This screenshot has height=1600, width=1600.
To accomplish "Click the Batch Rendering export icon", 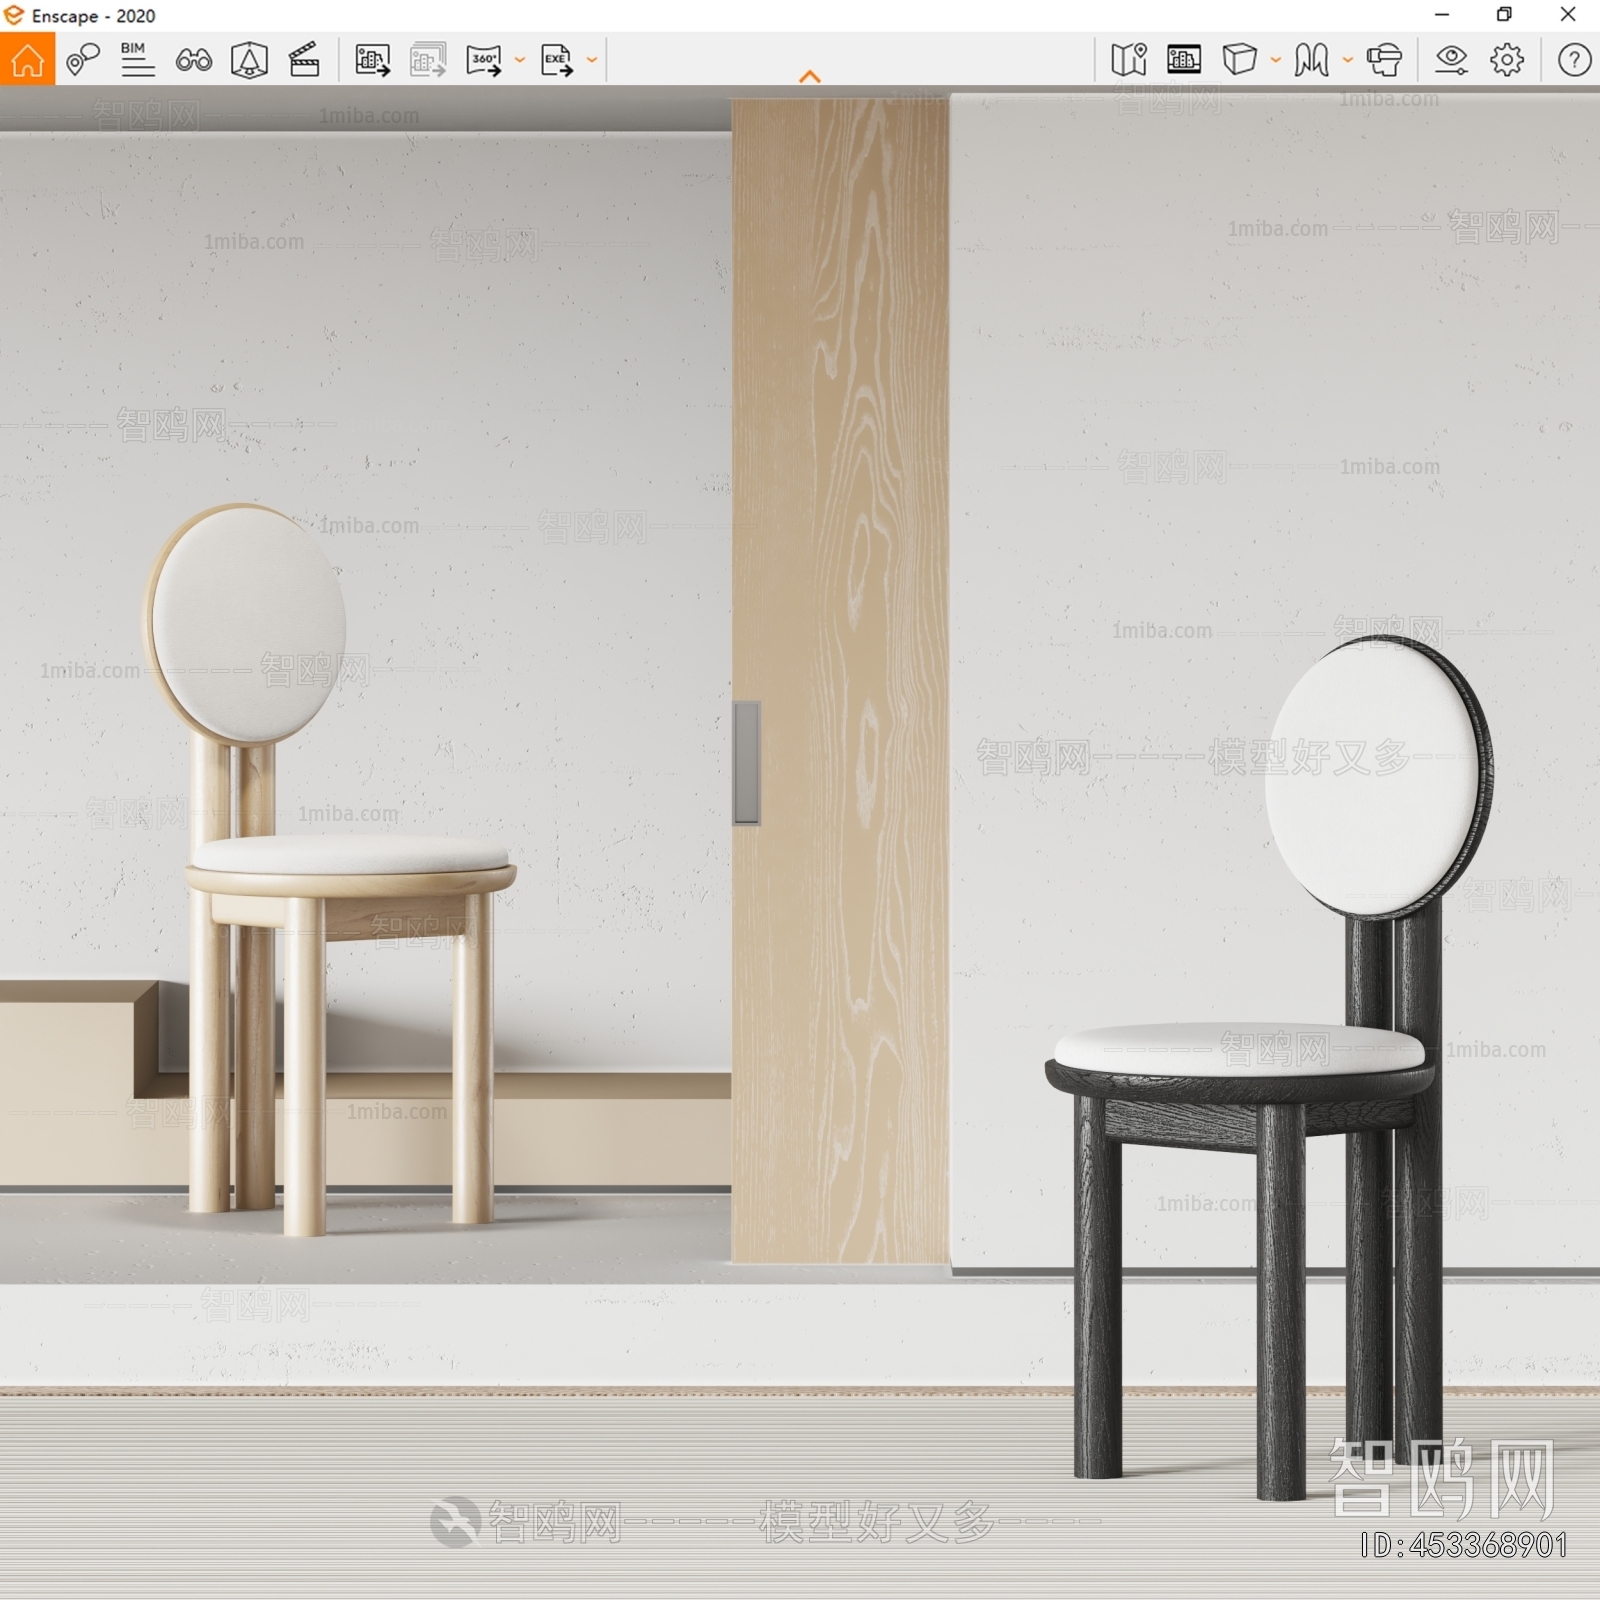I will [x=428, y=60].
